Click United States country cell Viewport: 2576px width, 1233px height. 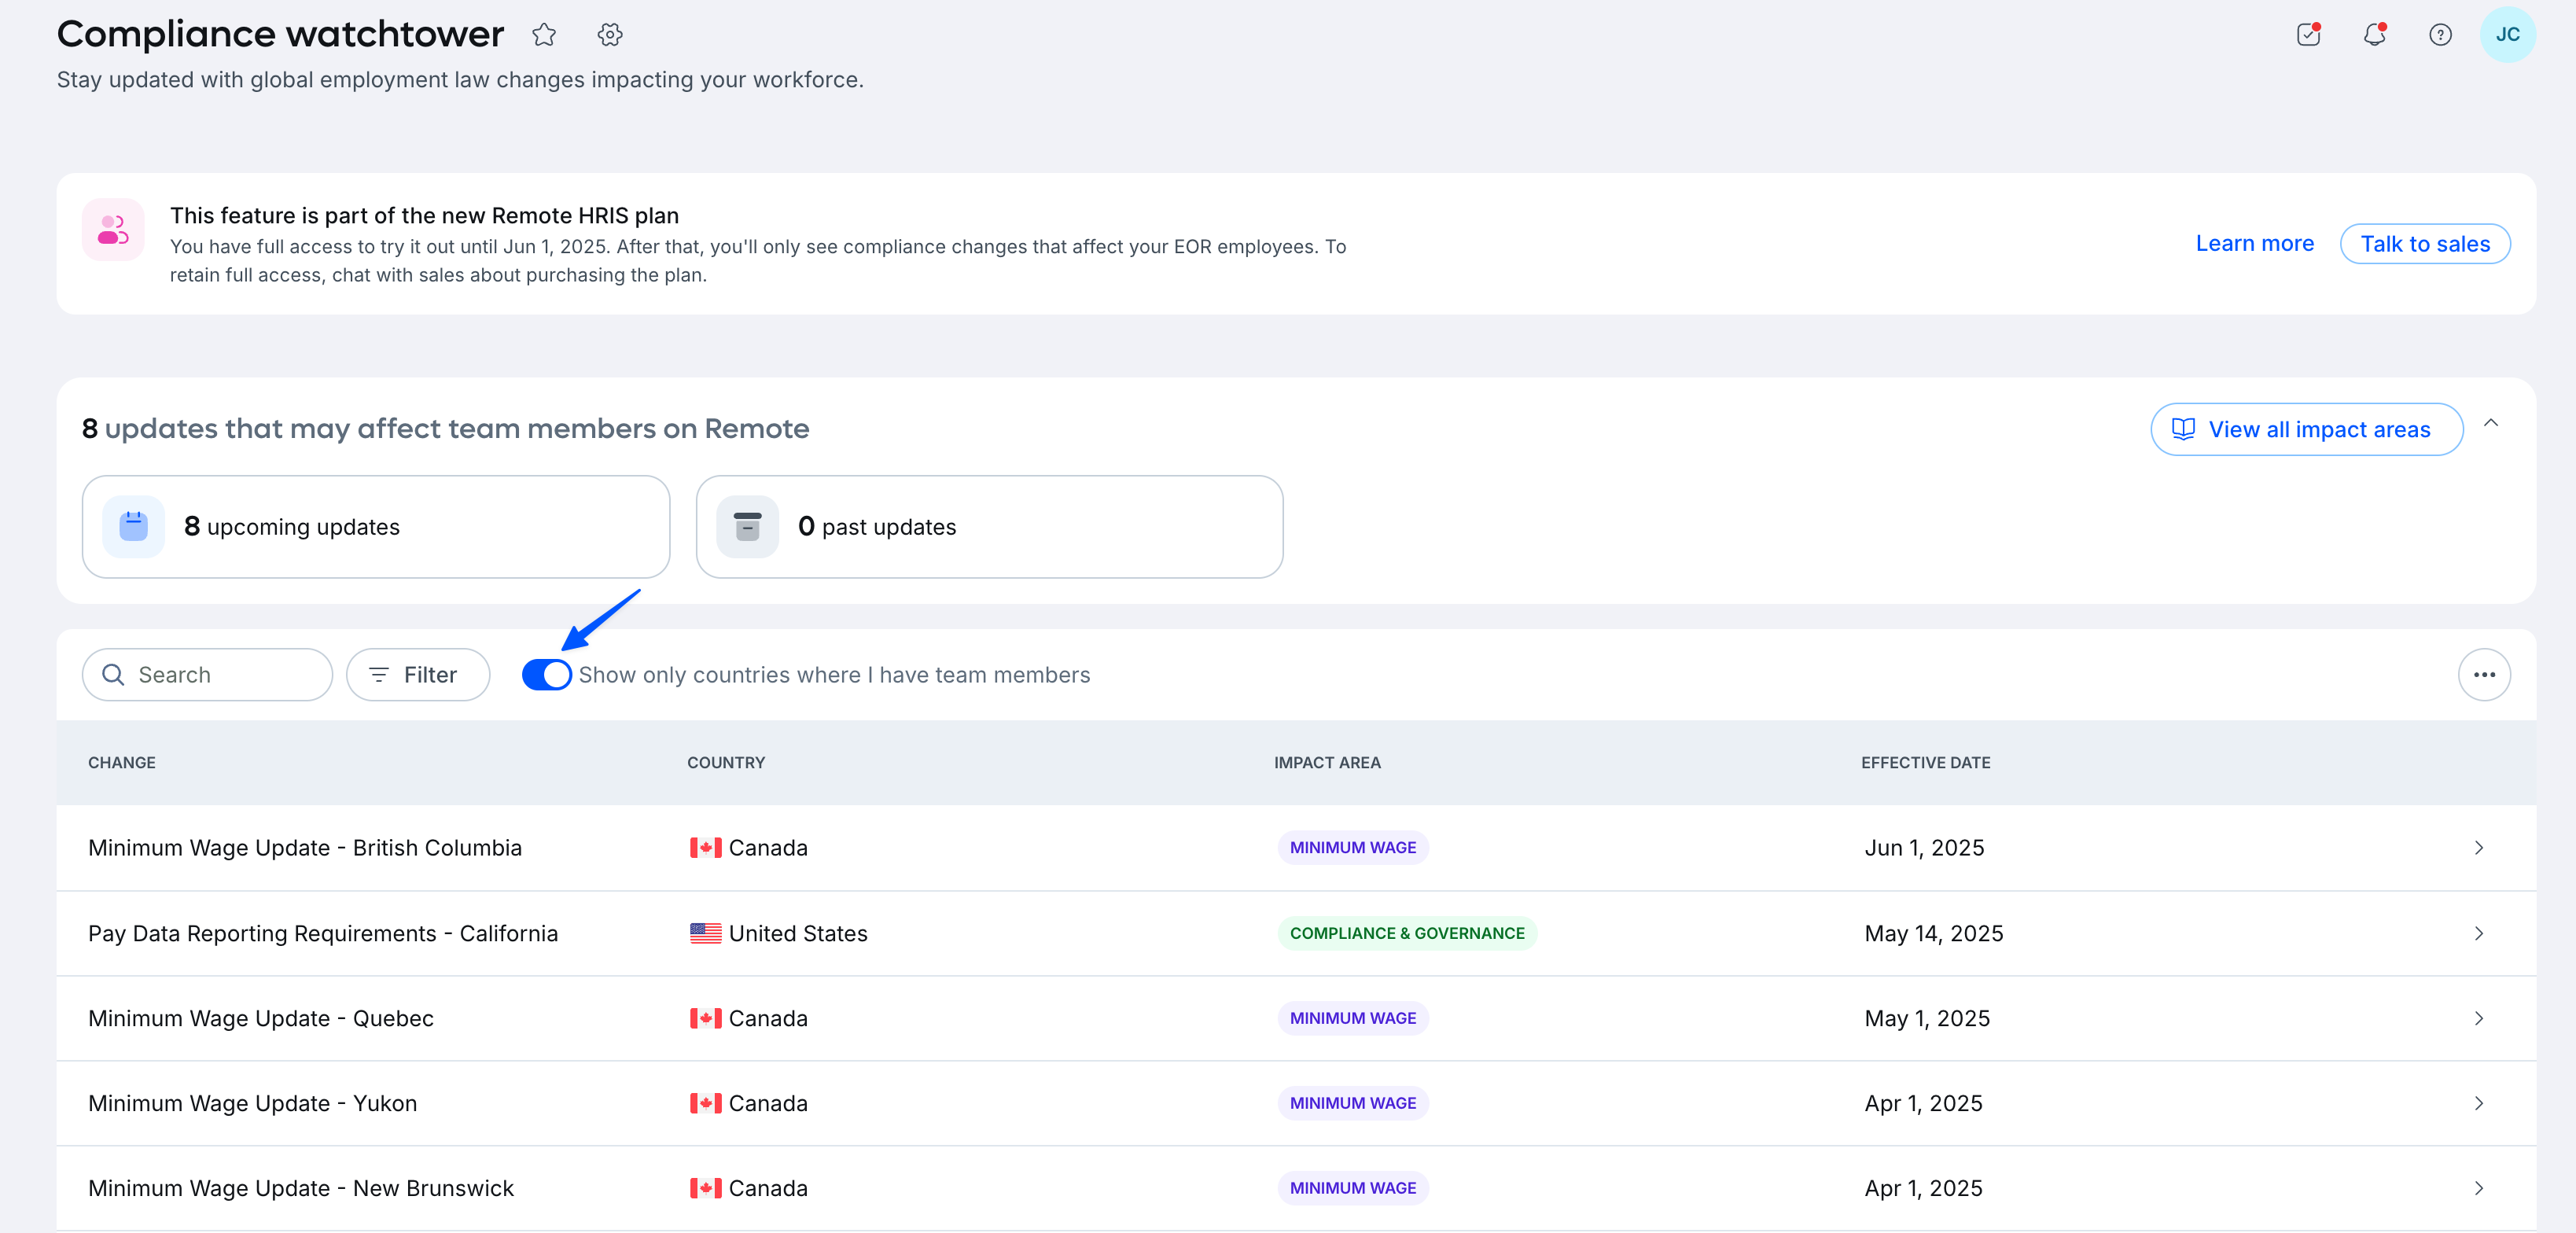pyautogui.click(x=779, y=933)
